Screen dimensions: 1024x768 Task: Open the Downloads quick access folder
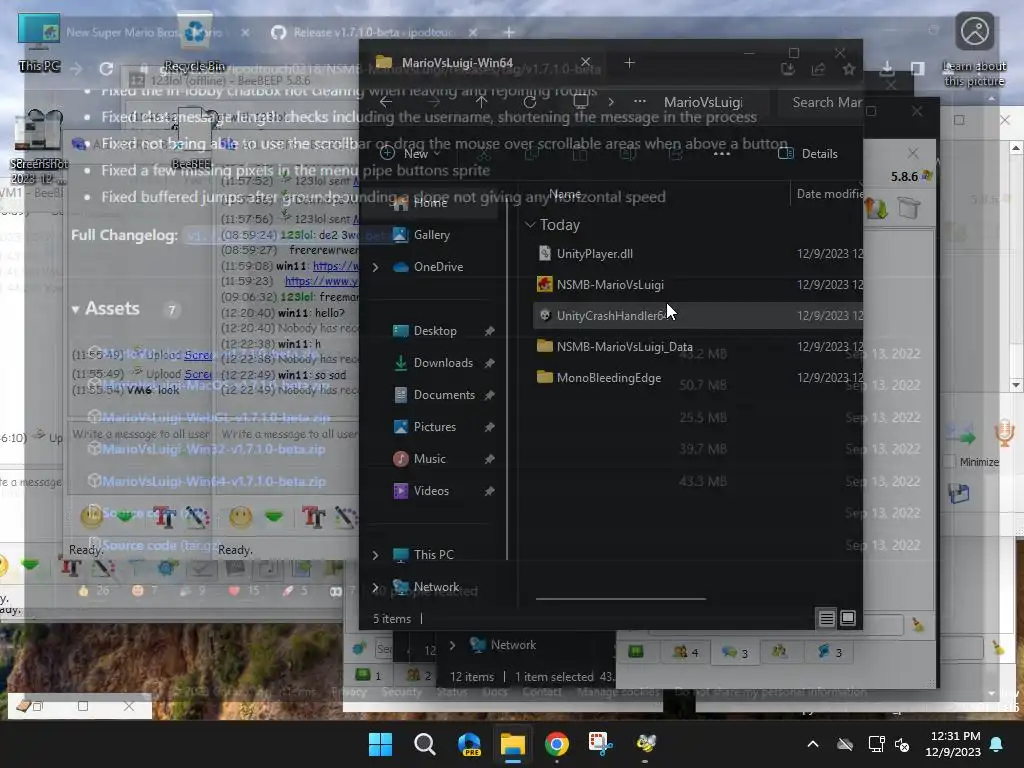(x=443, y=362)
